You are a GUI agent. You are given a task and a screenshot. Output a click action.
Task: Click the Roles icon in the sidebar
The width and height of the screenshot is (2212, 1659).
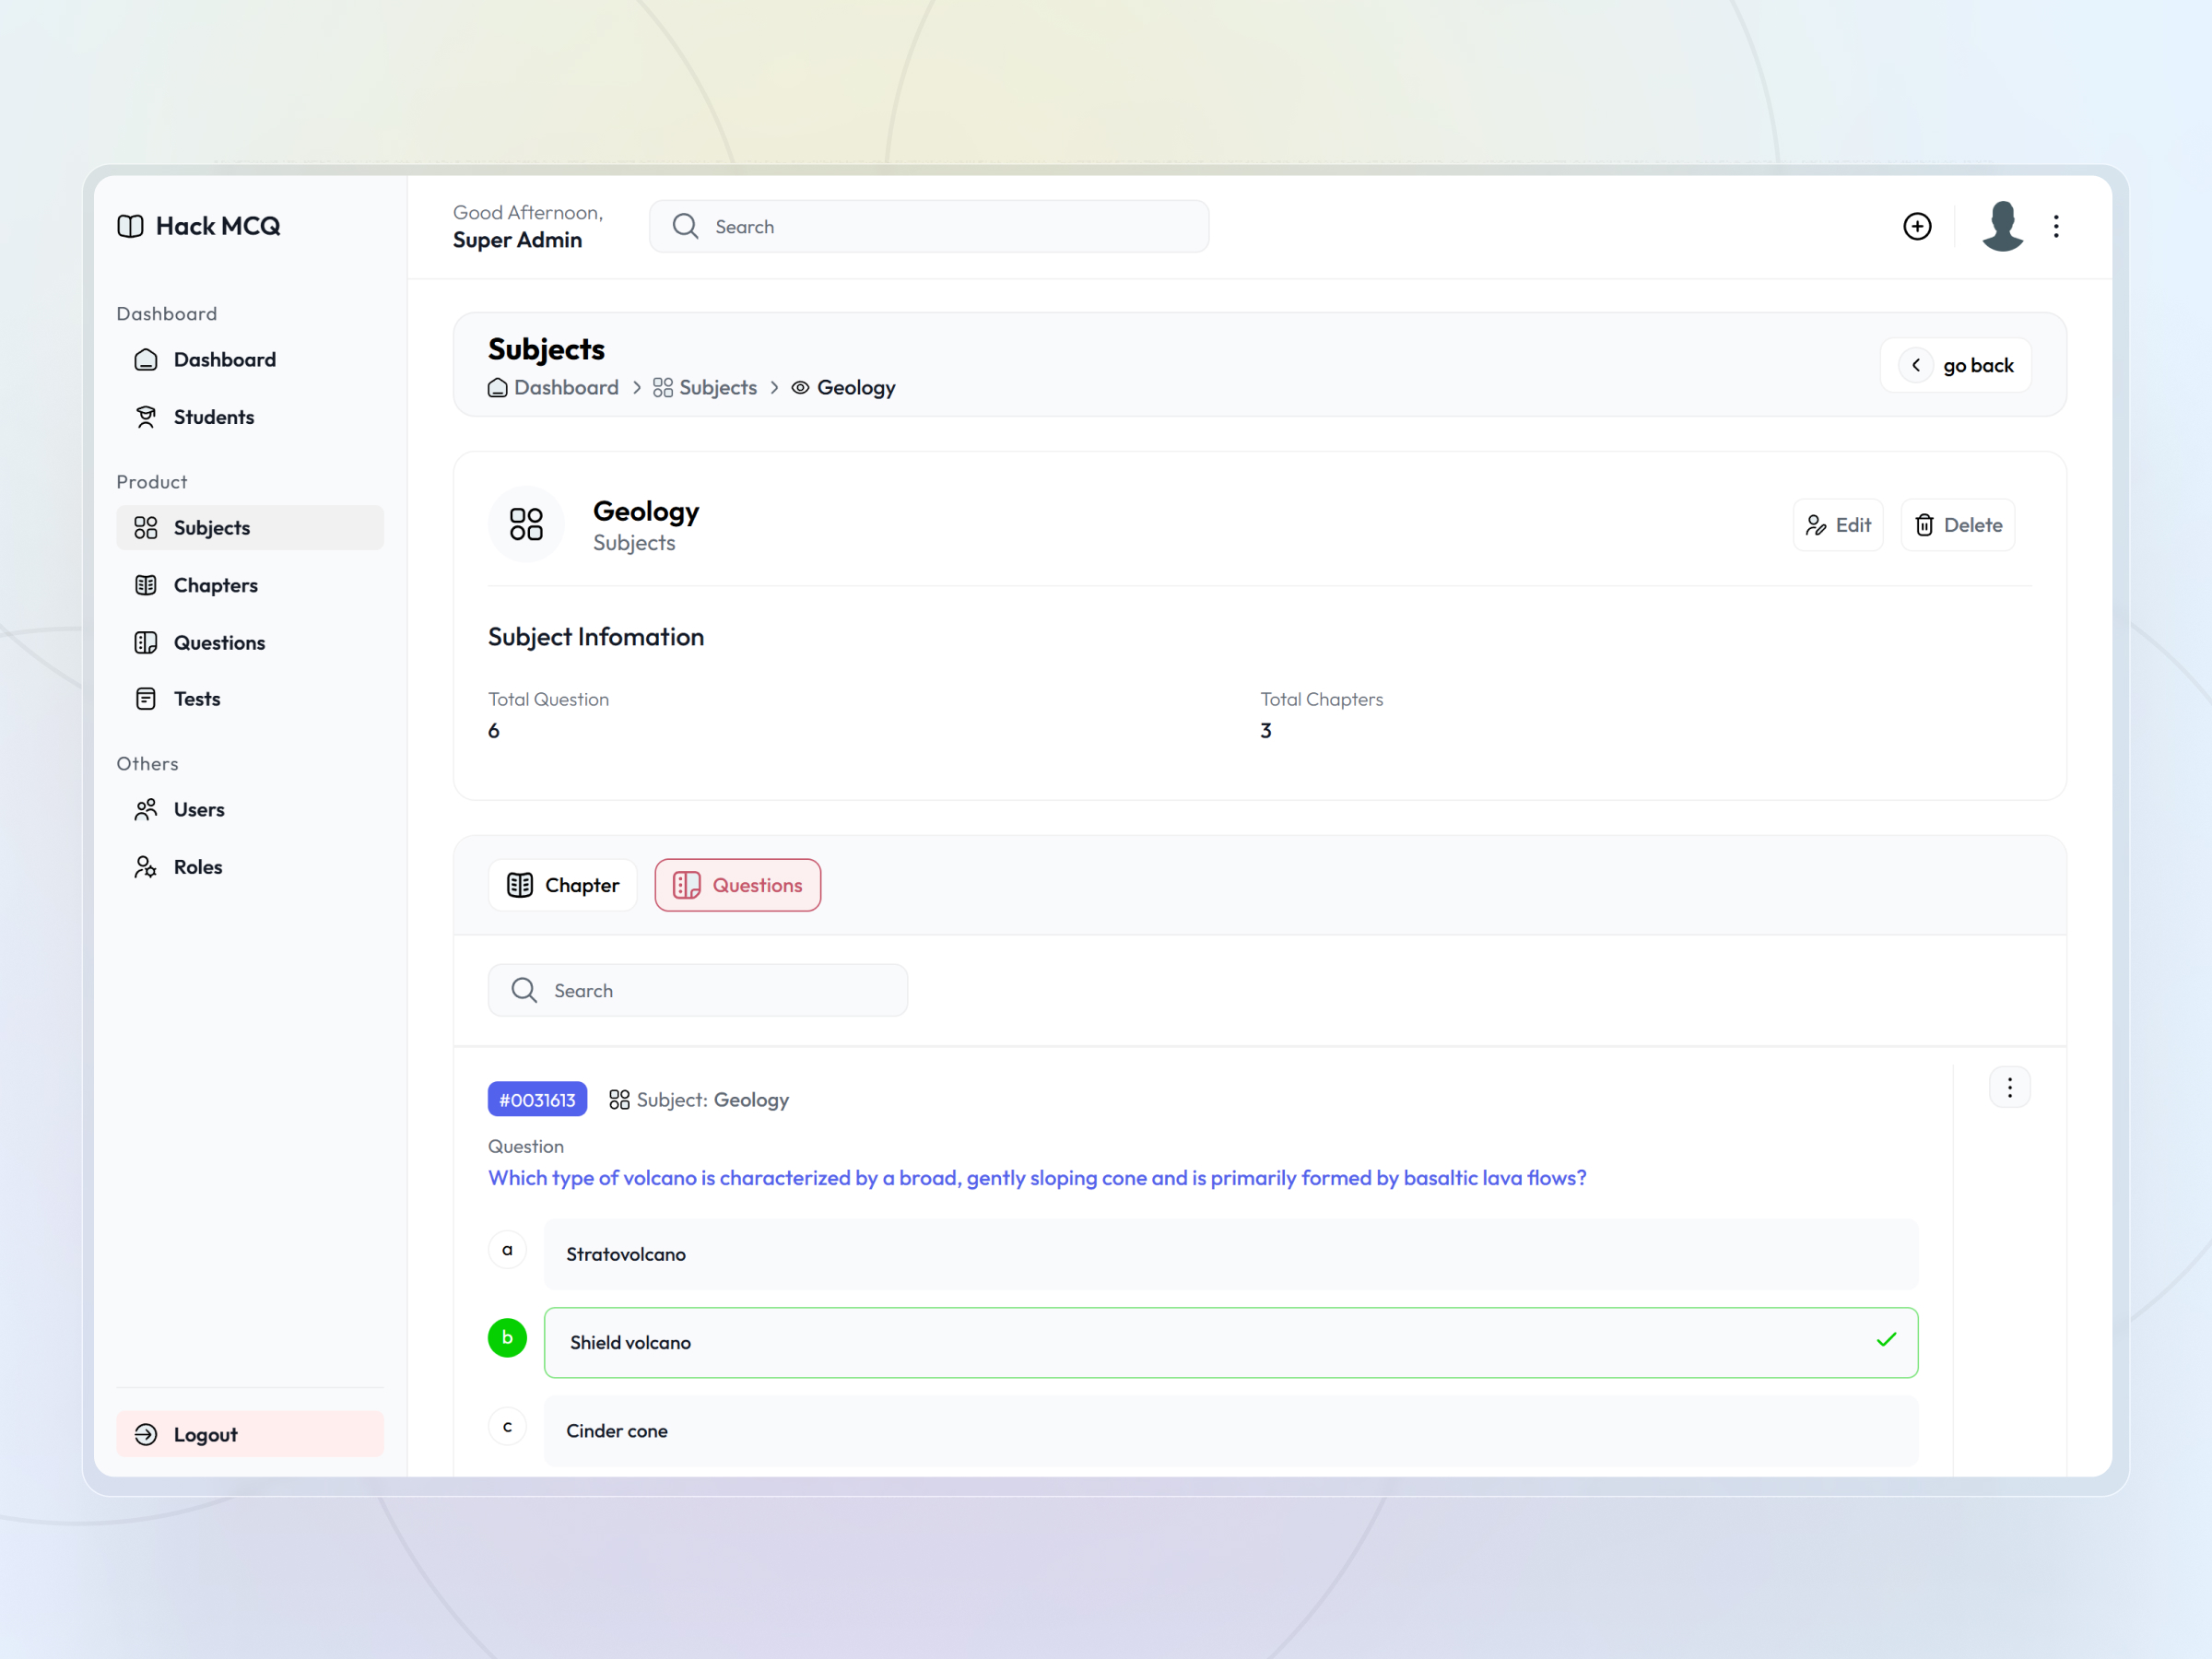click(x=146, y=866)
